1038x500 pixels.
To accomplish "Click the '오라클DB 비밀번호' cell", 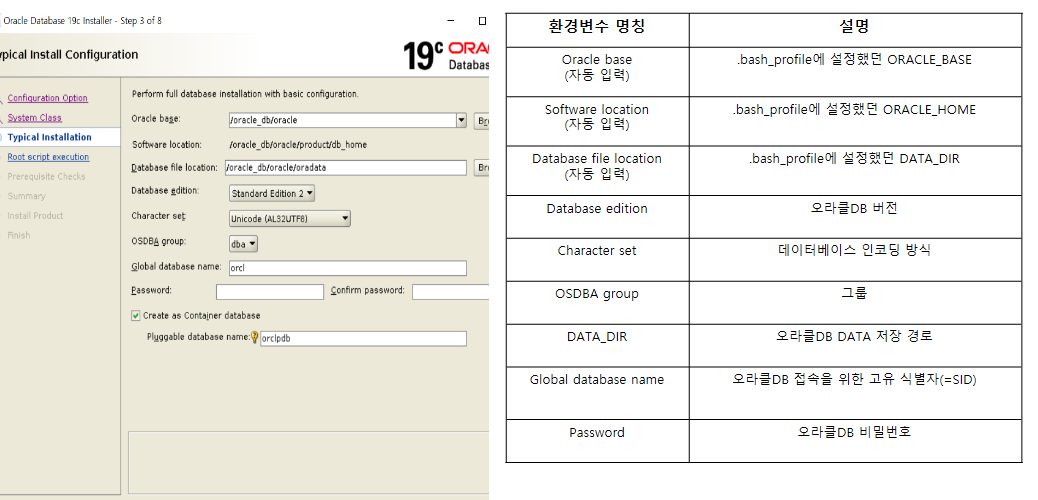I will [855, 440].
